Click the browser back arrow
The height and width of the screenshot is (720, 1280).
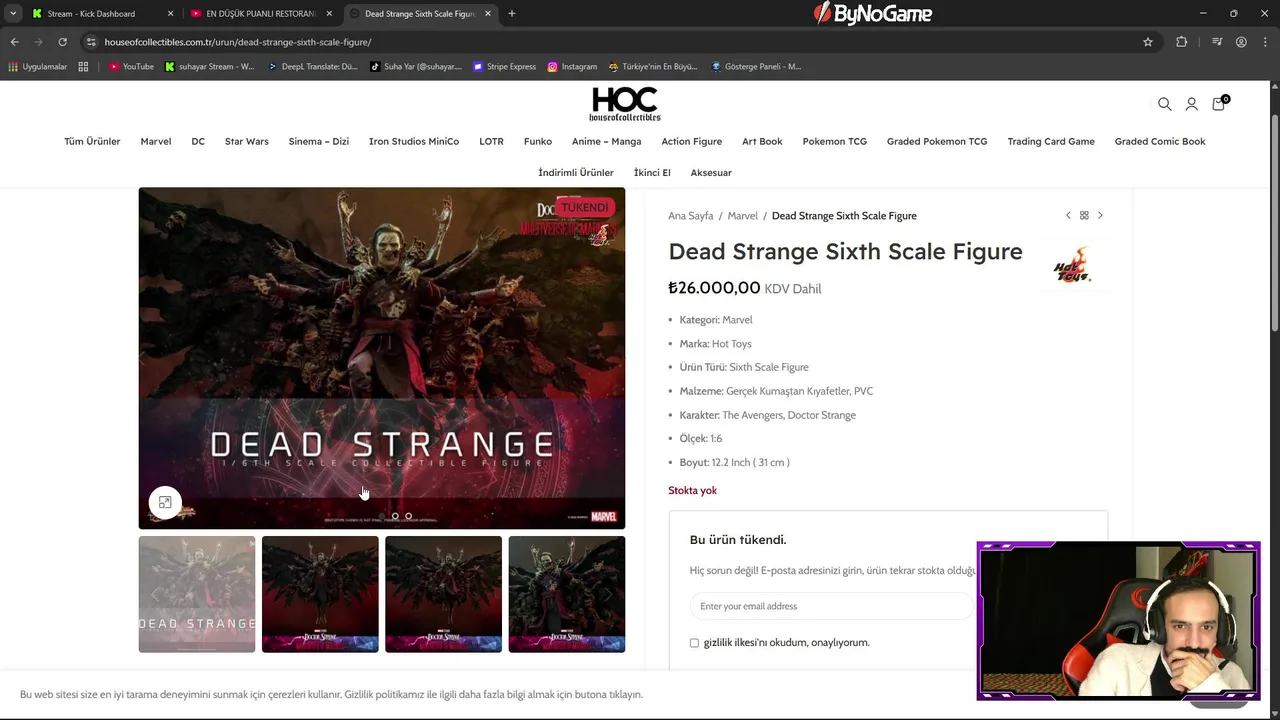point(14,42)
